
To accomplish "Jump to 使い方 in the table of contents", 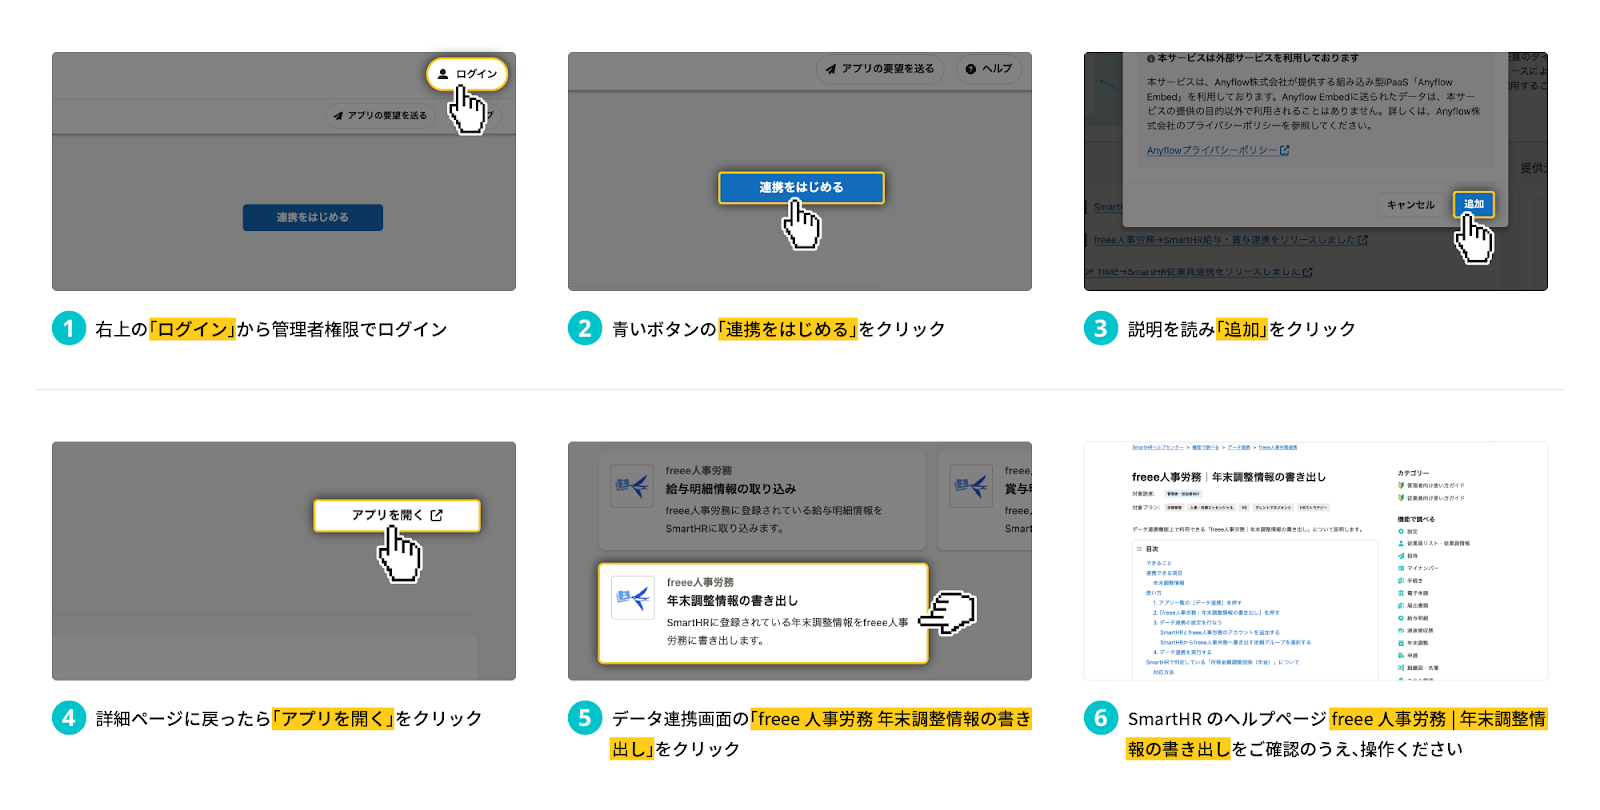I will (1154, 593).
